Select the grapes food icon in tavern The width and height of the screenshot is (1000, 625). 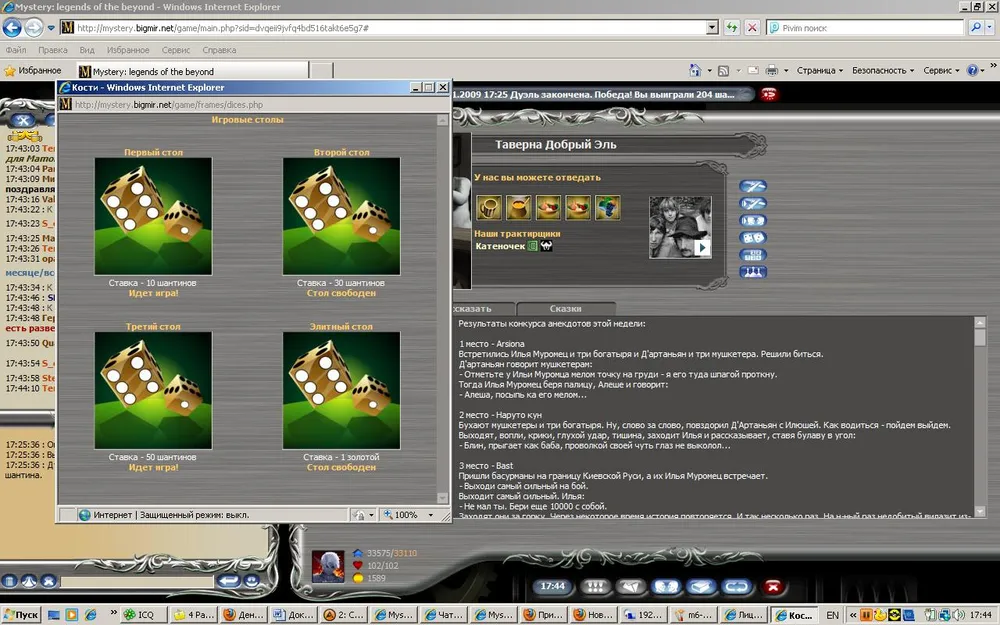point(607,207)
